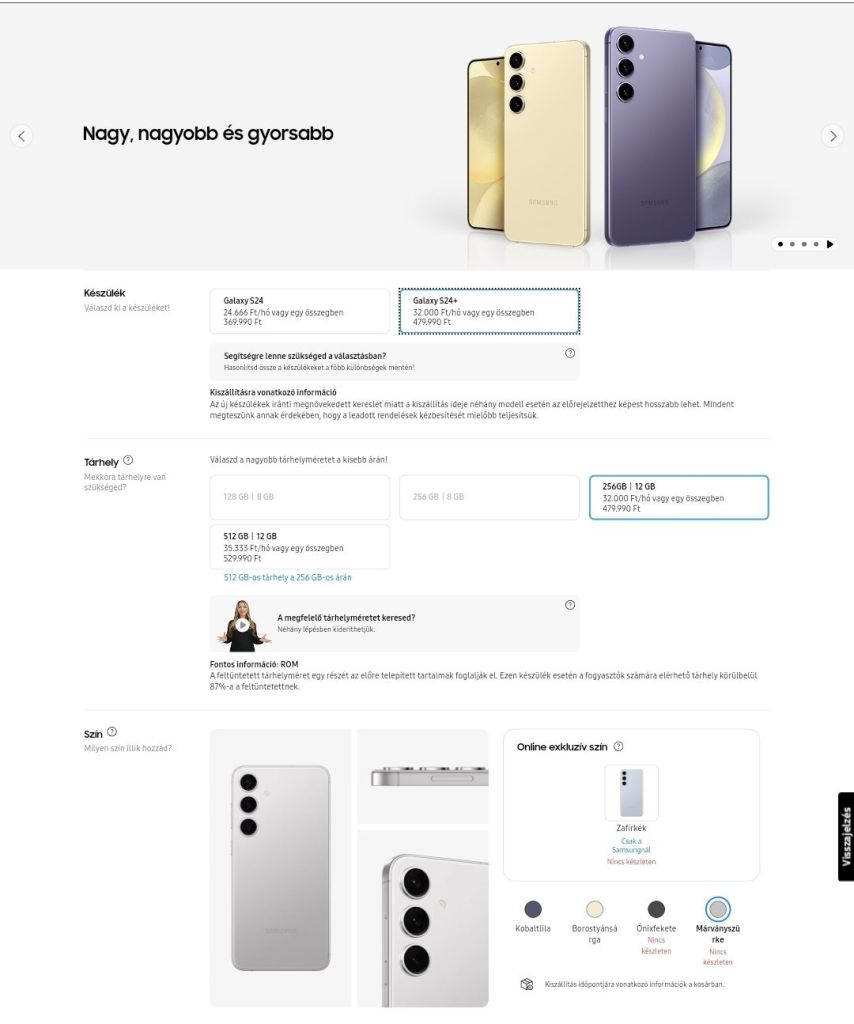Choose 512 GB | 12 GB storage
The width and height of the screenshot is (854, 1024).
point(300,547)
